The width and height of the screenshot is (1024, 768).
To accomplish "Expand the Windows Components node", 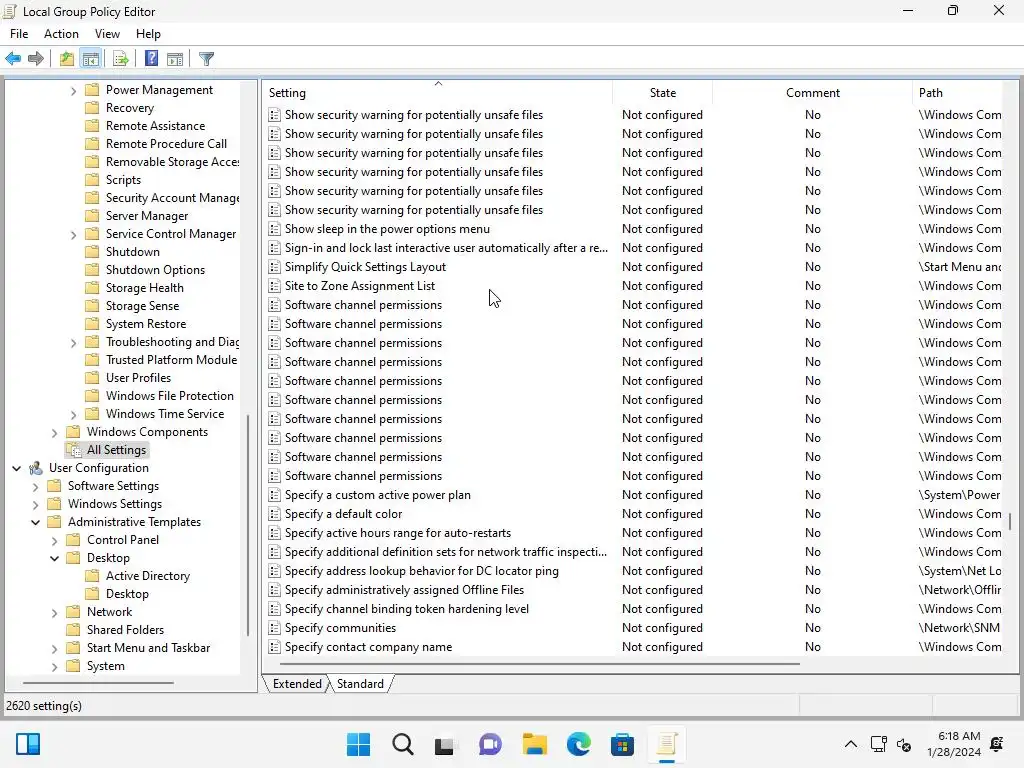I will point(55,432).
